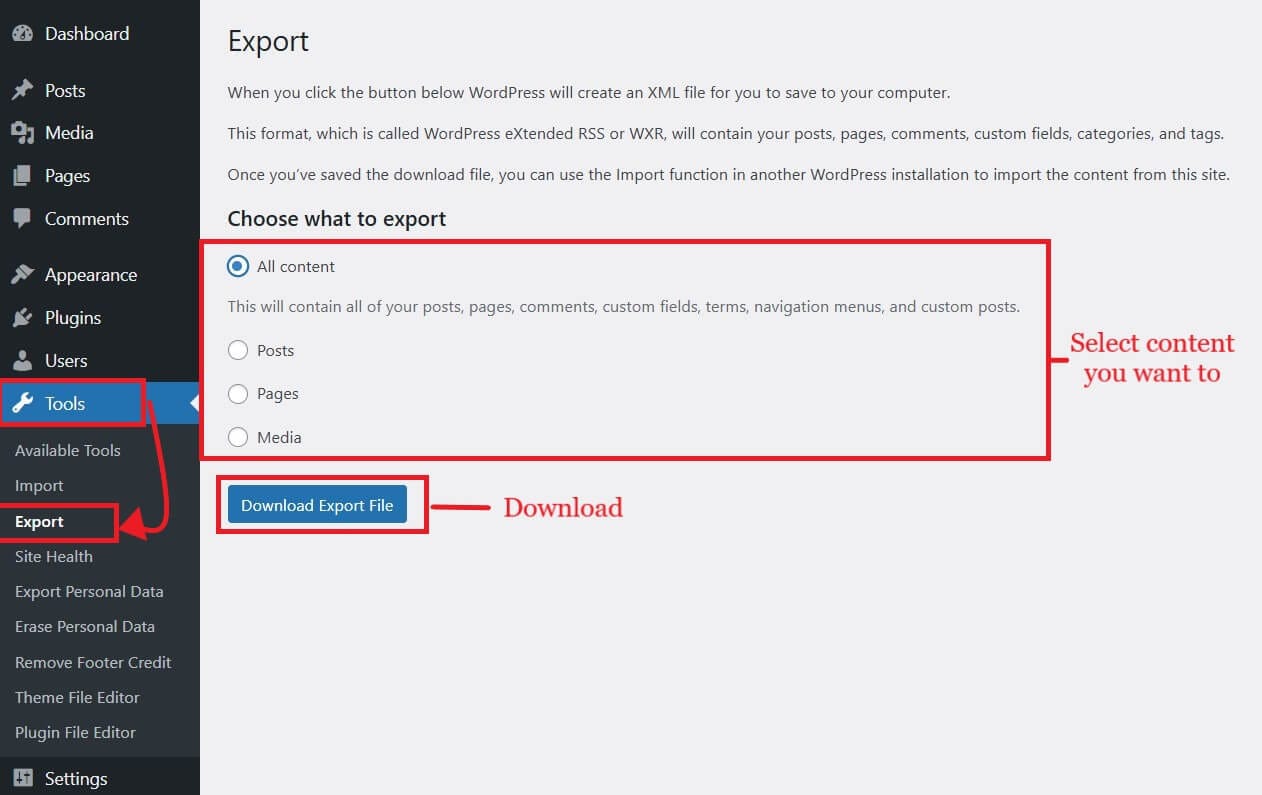The image size is (1262, 795).
Task: Open Theme File Editor link
Action: click(x=77, y=697)
